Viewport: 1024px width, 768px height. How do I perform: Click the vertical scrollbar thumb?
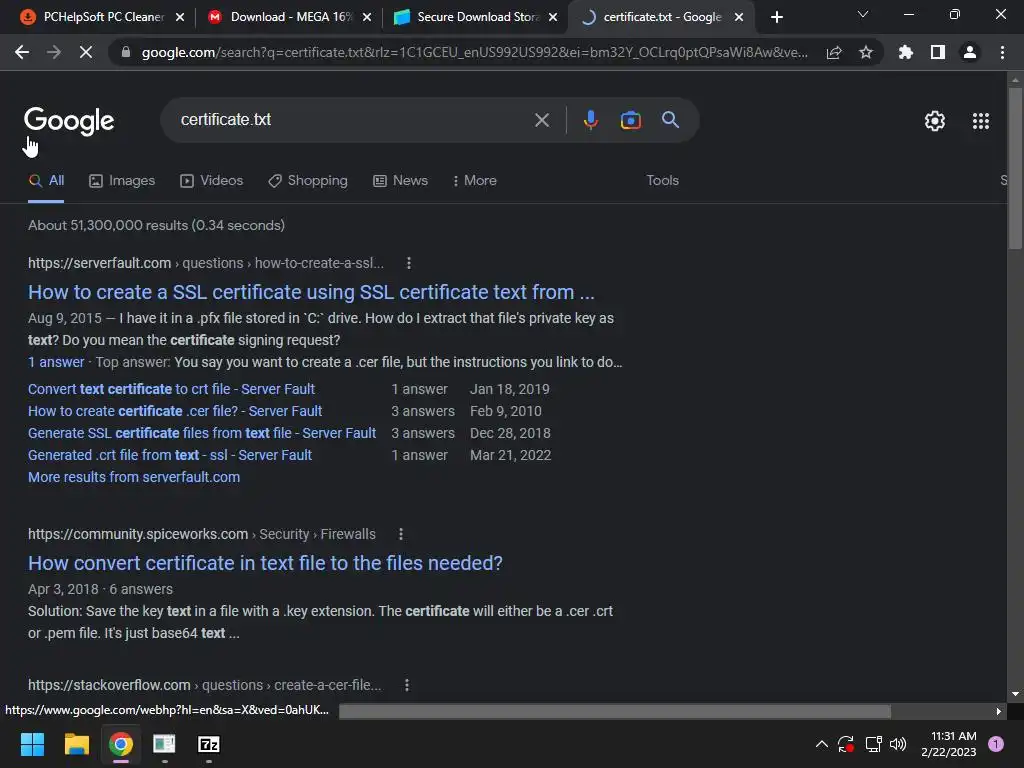(1015, 168)
